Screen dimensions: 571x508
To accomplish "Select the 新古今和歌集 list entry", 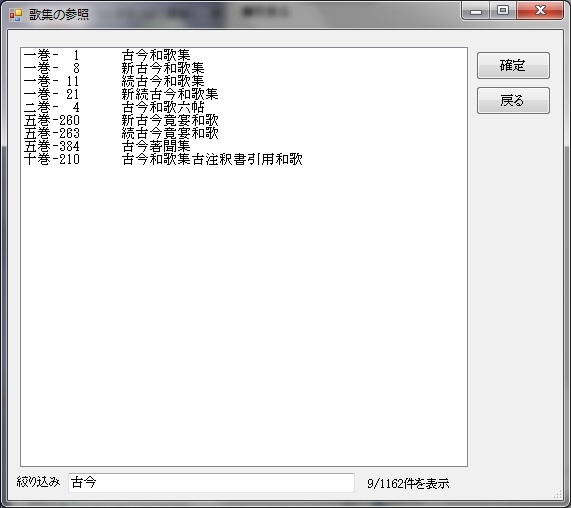I will 244,68.
